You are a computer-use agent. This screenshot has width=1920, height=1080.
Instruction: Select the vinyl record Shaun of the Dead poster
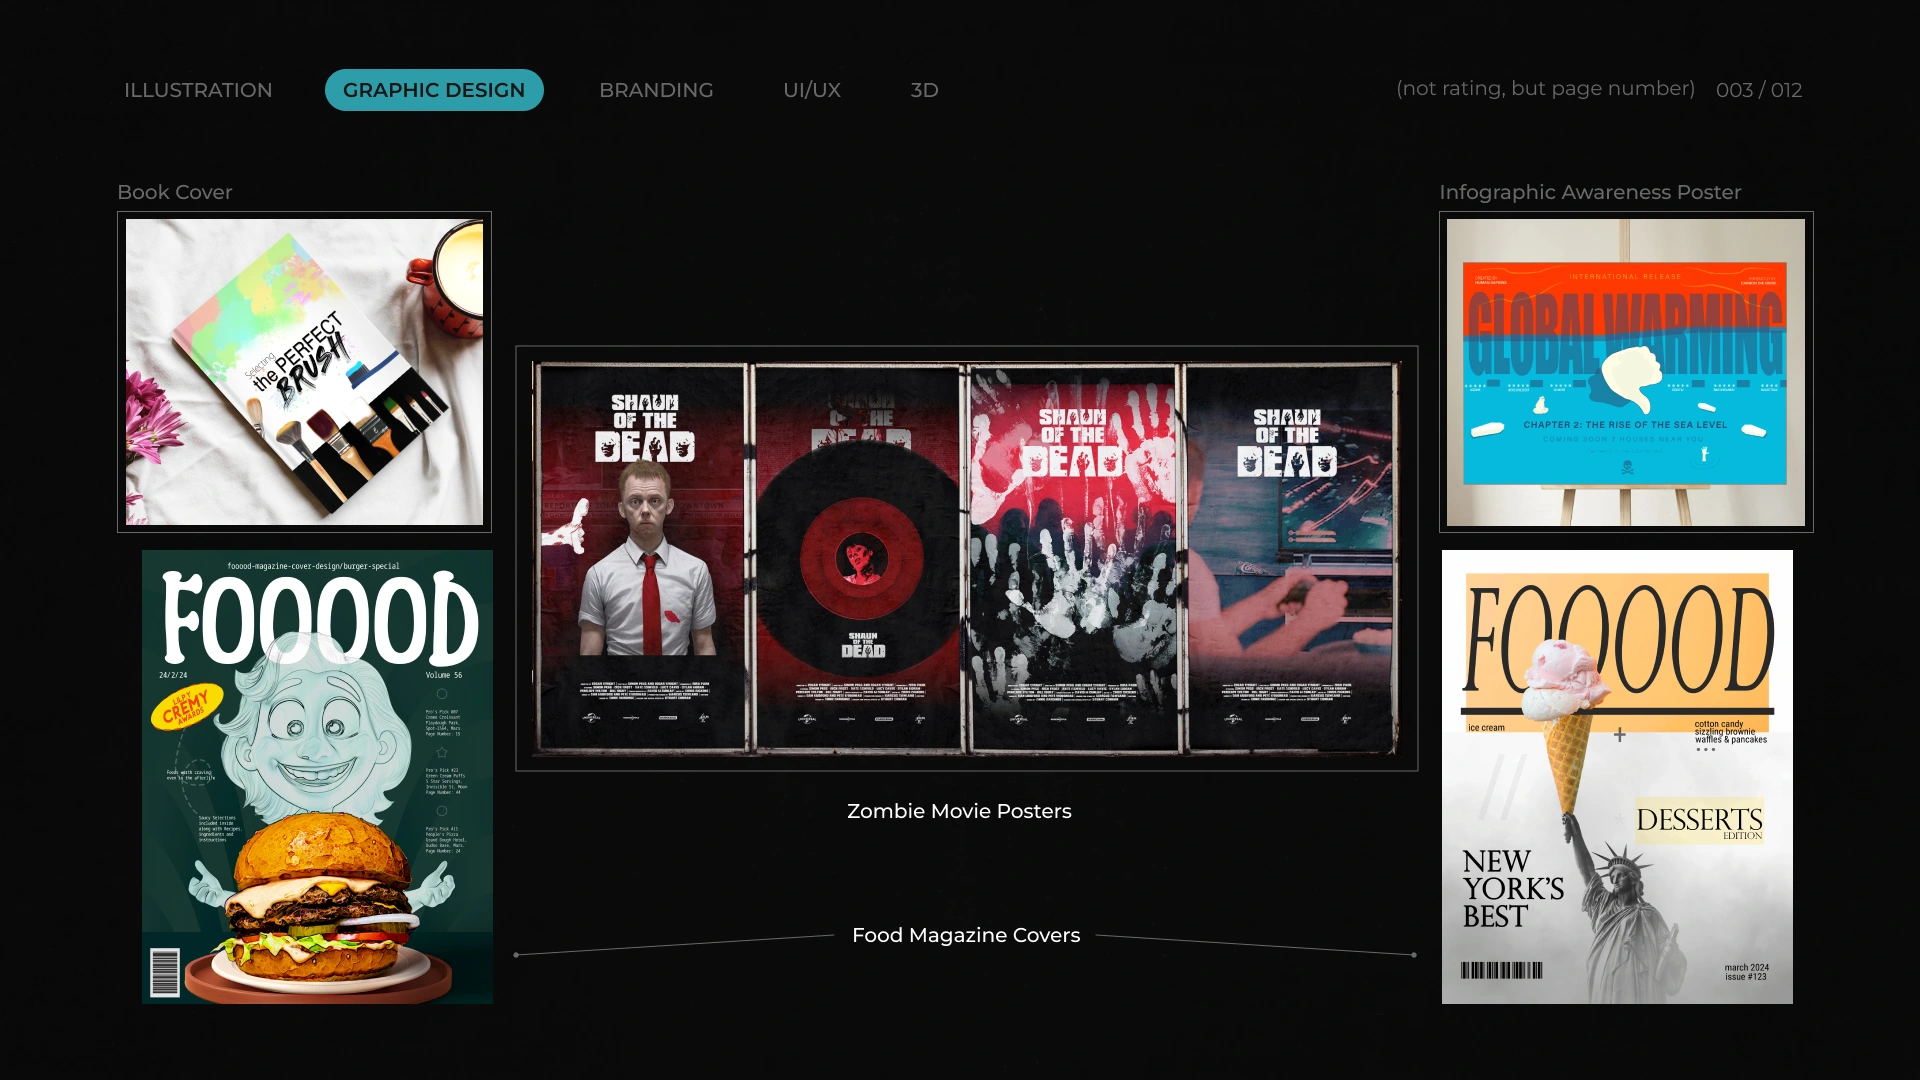[x=859, y=558]
